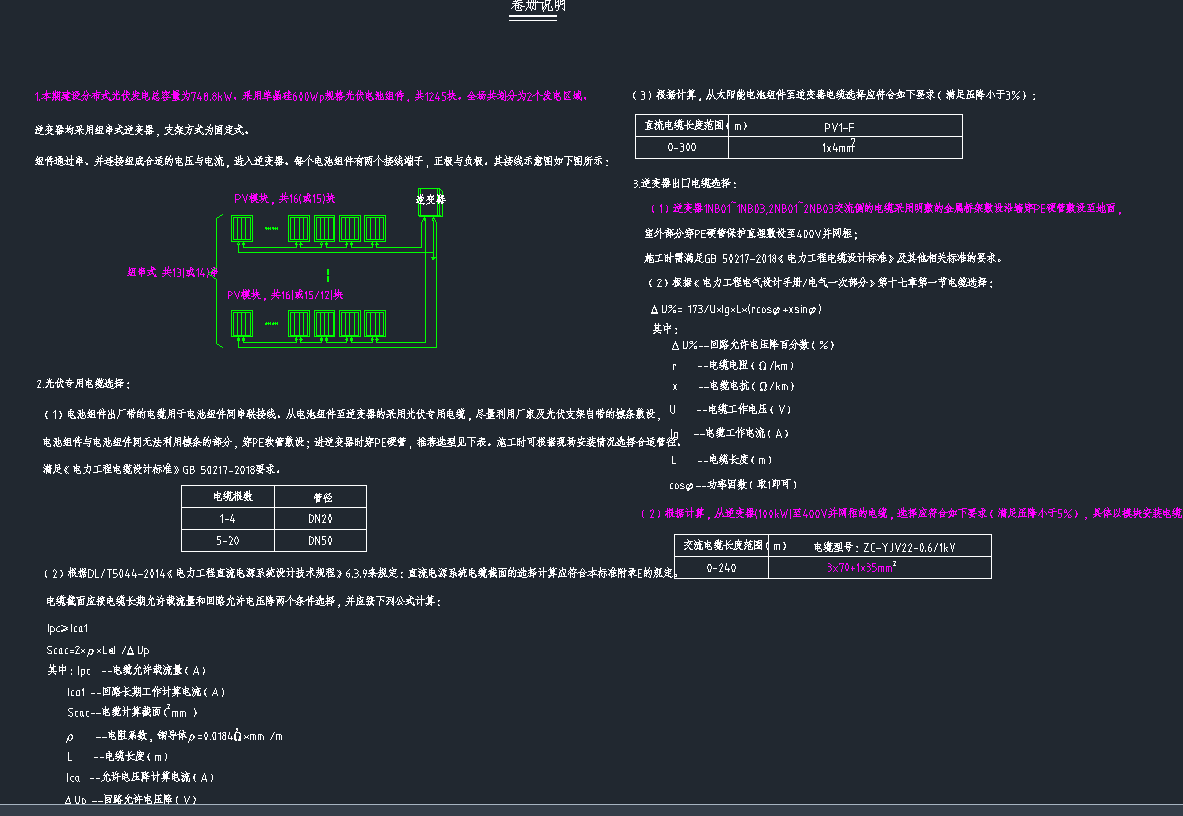The image size is (1183, 816).
Task: Select the underlined title text at top
Action: (x=539, y=7)
